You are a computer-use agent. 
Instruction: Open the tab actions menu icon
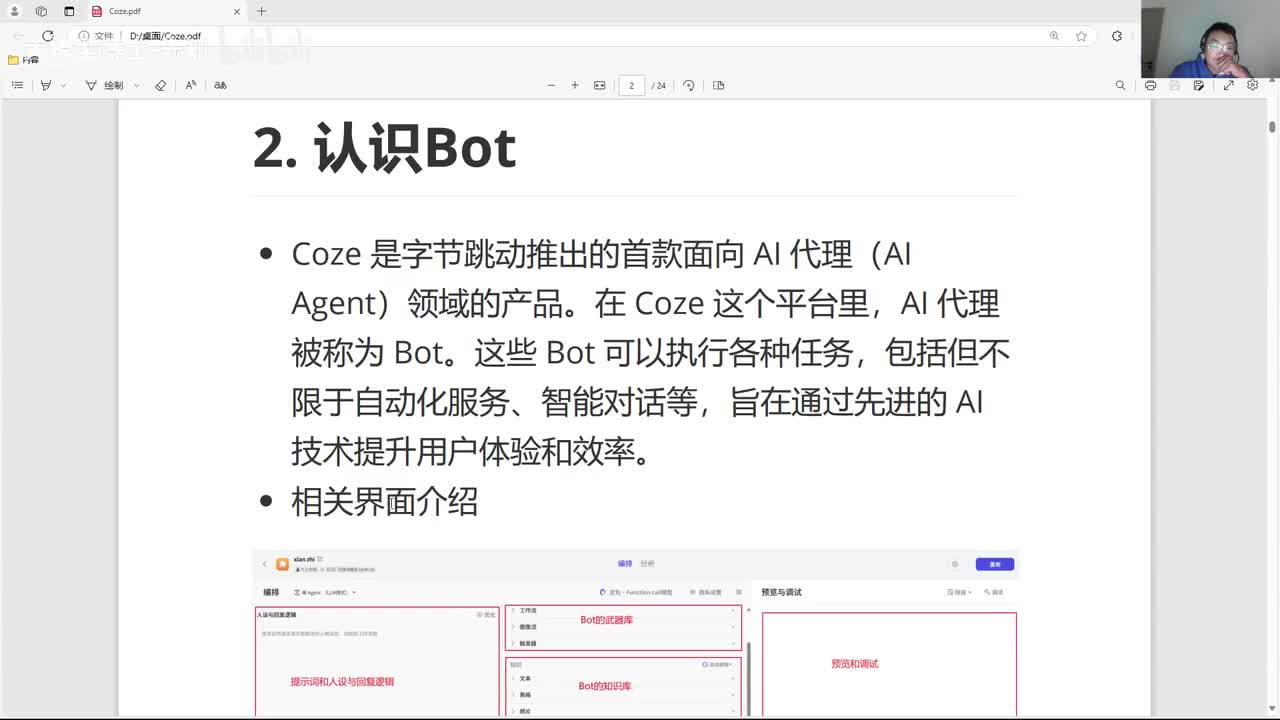[69, 11]
